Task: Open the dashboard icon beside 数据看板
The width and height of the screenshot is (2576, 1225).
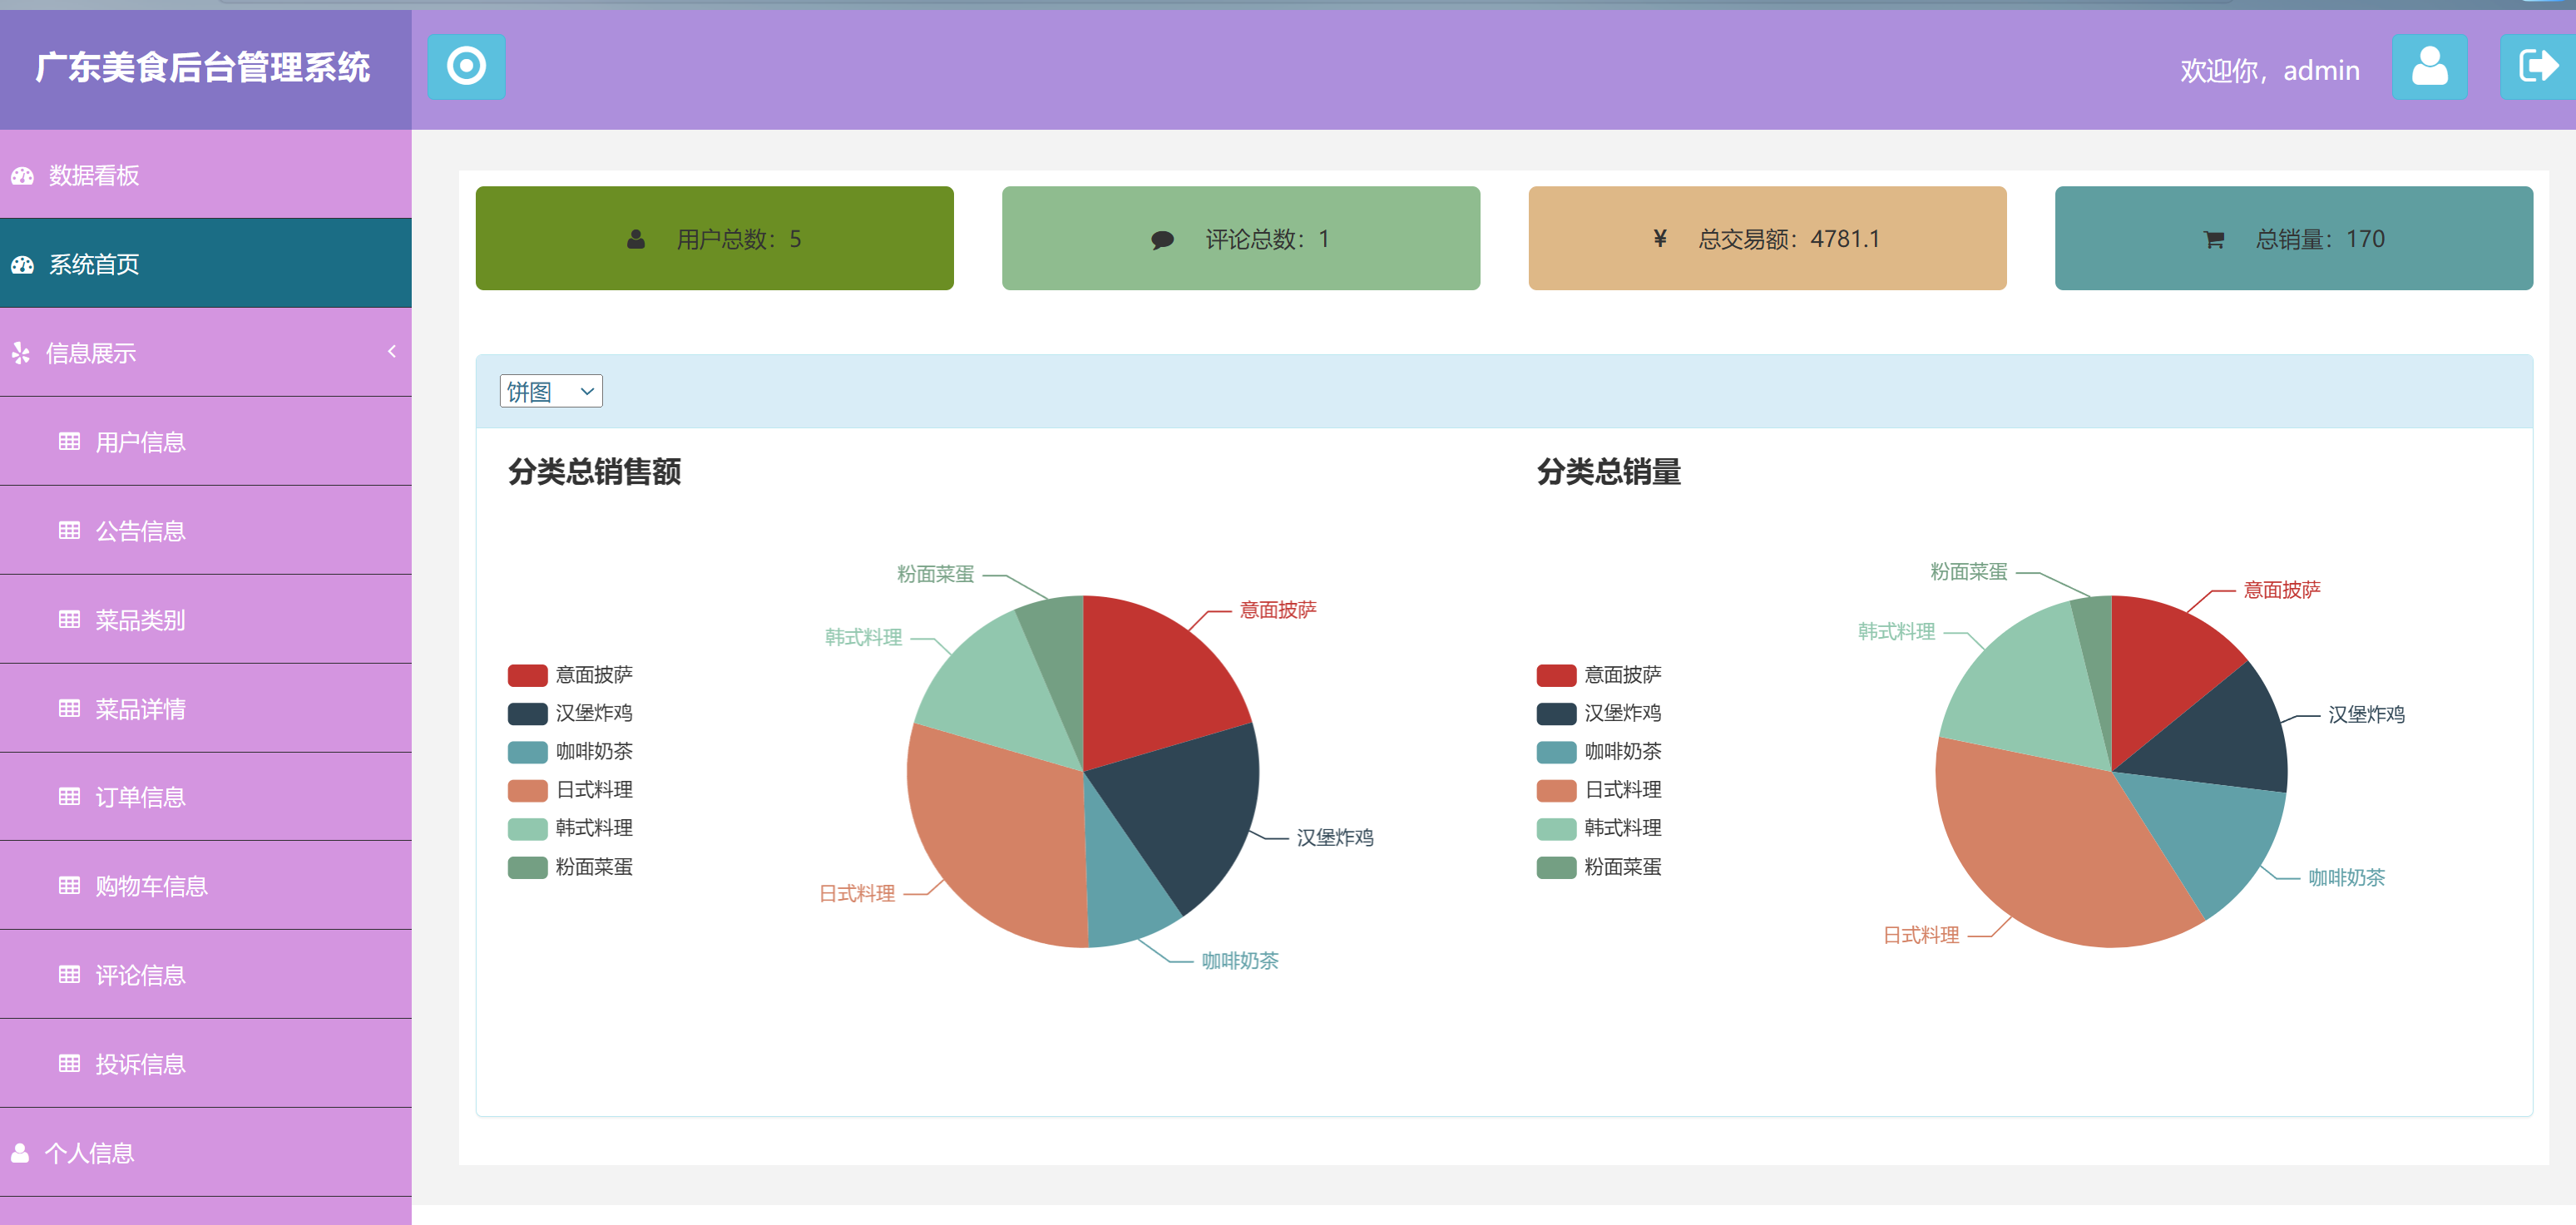Action: point(22,176)
